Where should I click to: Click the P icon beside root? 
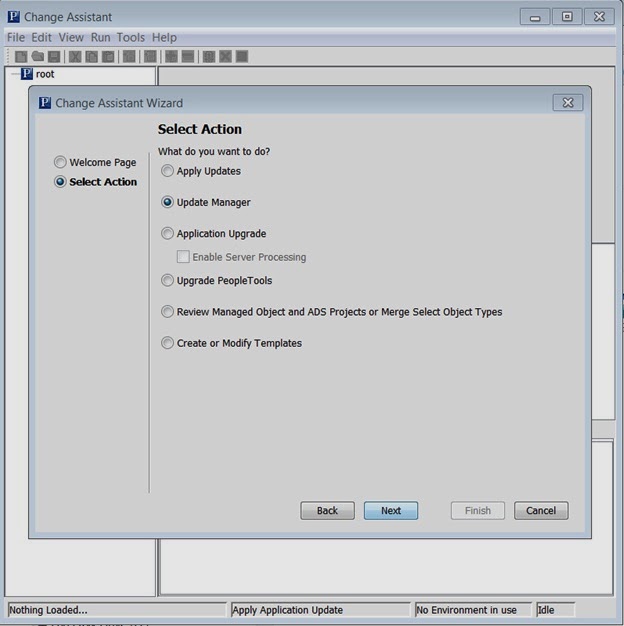point(27,74)
